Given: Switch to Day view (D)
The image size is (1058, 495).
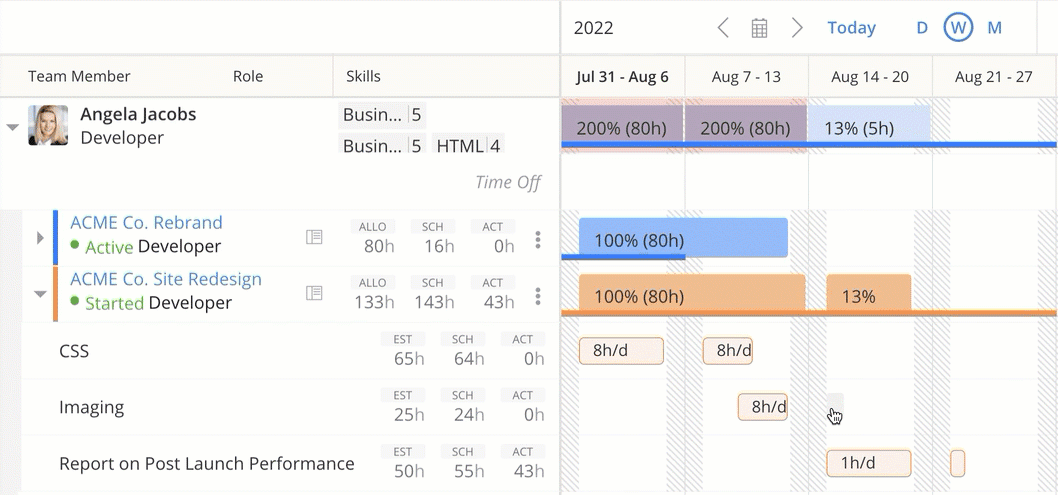Looking at the screenshot, I should click(922, 28).
